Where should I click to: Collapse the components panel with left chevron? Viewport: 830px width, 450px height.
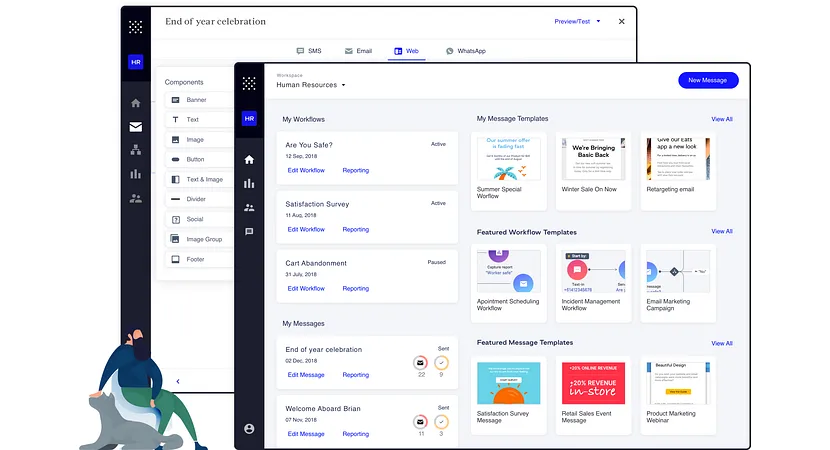pos(178,381)
